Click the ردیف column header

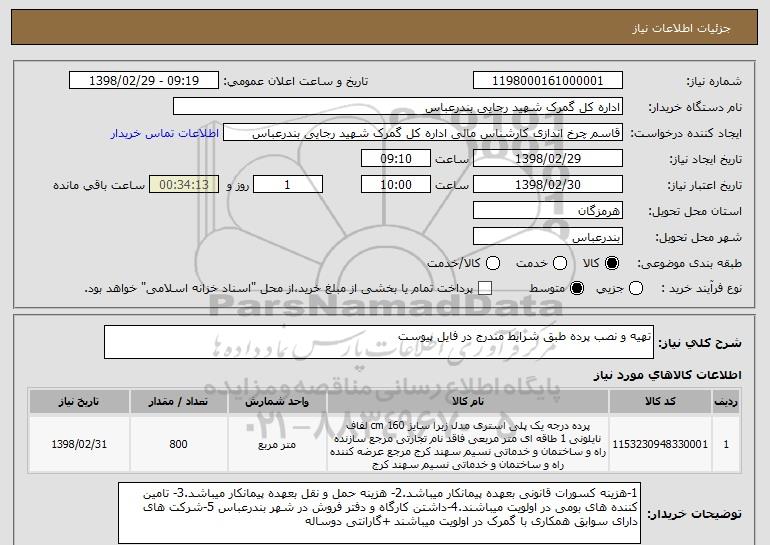click(x=726, y=402)
